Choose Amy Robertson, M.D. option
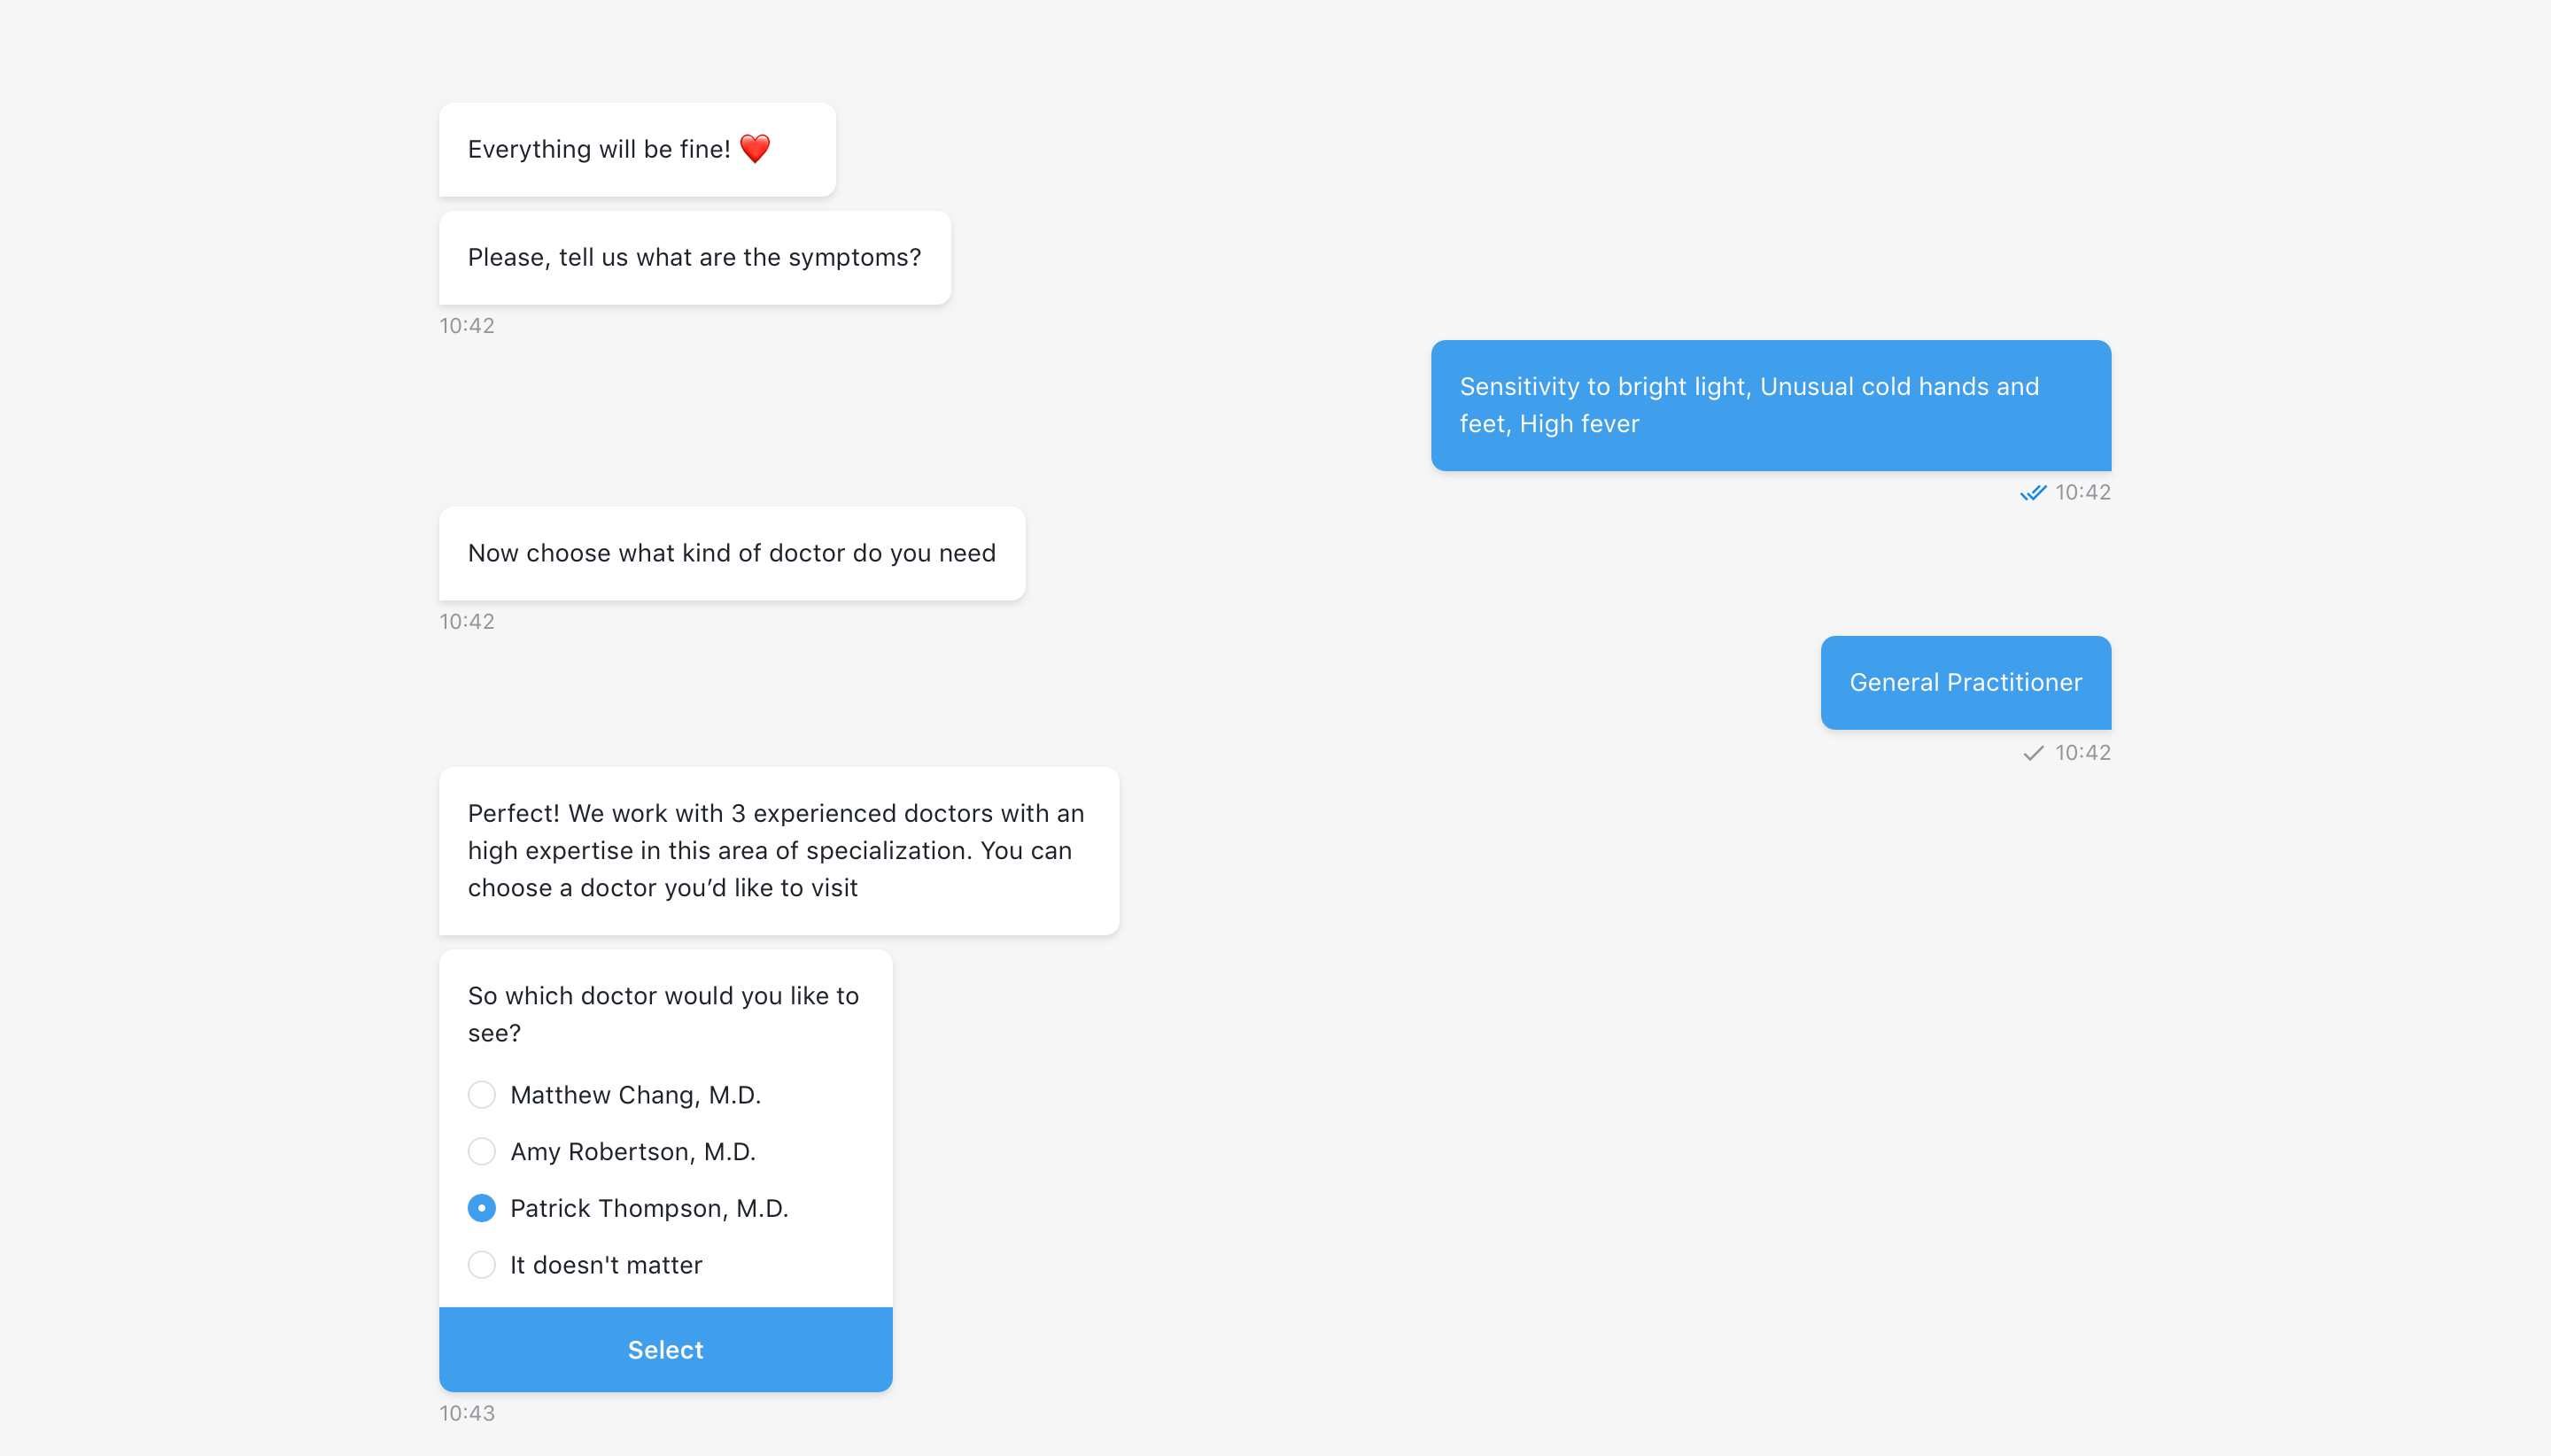 [481, 1152]
